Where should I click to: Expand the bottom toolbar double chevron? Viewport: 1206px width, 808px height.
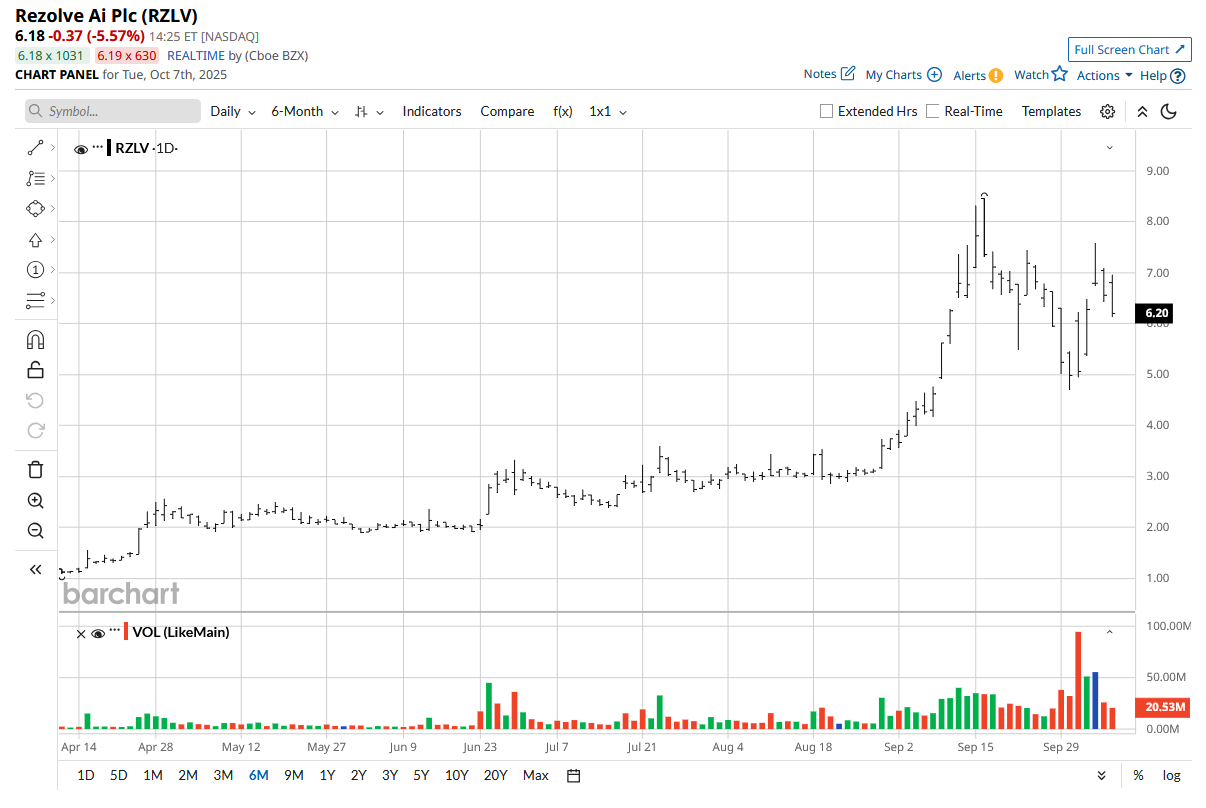pyautogui.click(x=1101, y=775)
